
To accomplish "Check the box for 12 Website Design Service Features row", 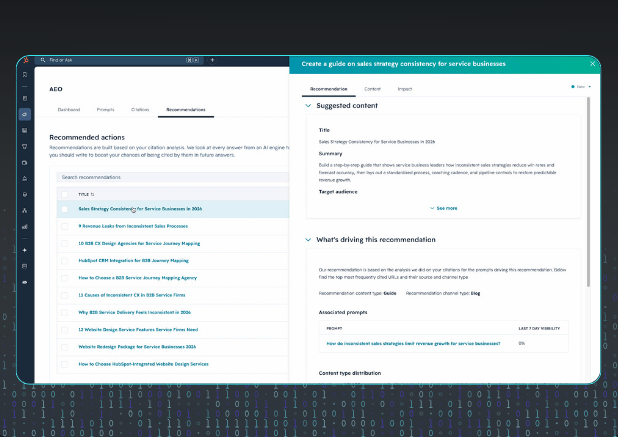I will point(65,330).
